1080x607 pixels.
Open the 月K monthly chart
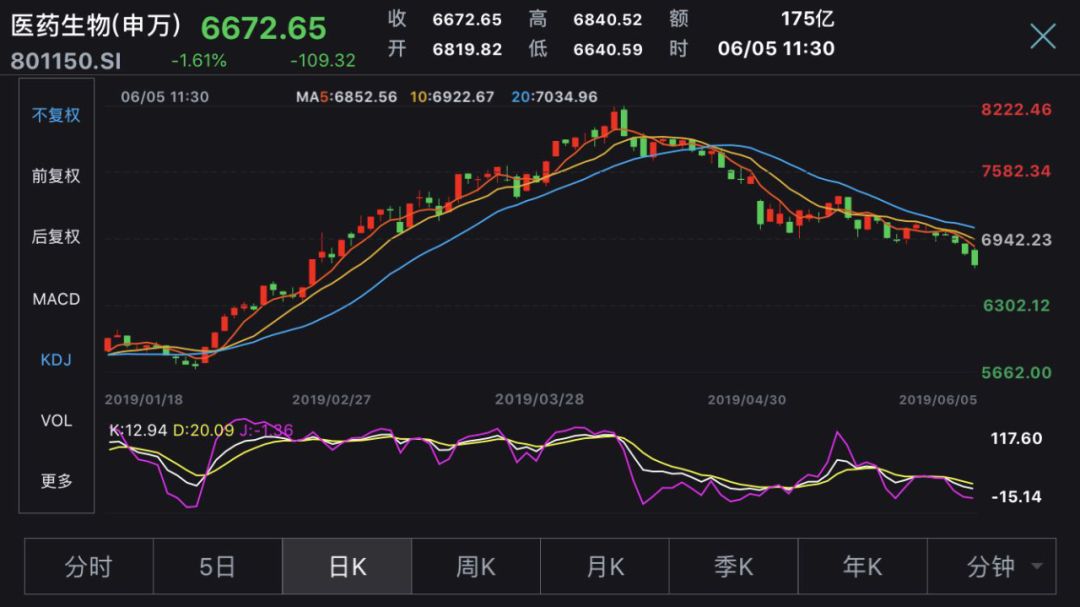click(605, 567)
